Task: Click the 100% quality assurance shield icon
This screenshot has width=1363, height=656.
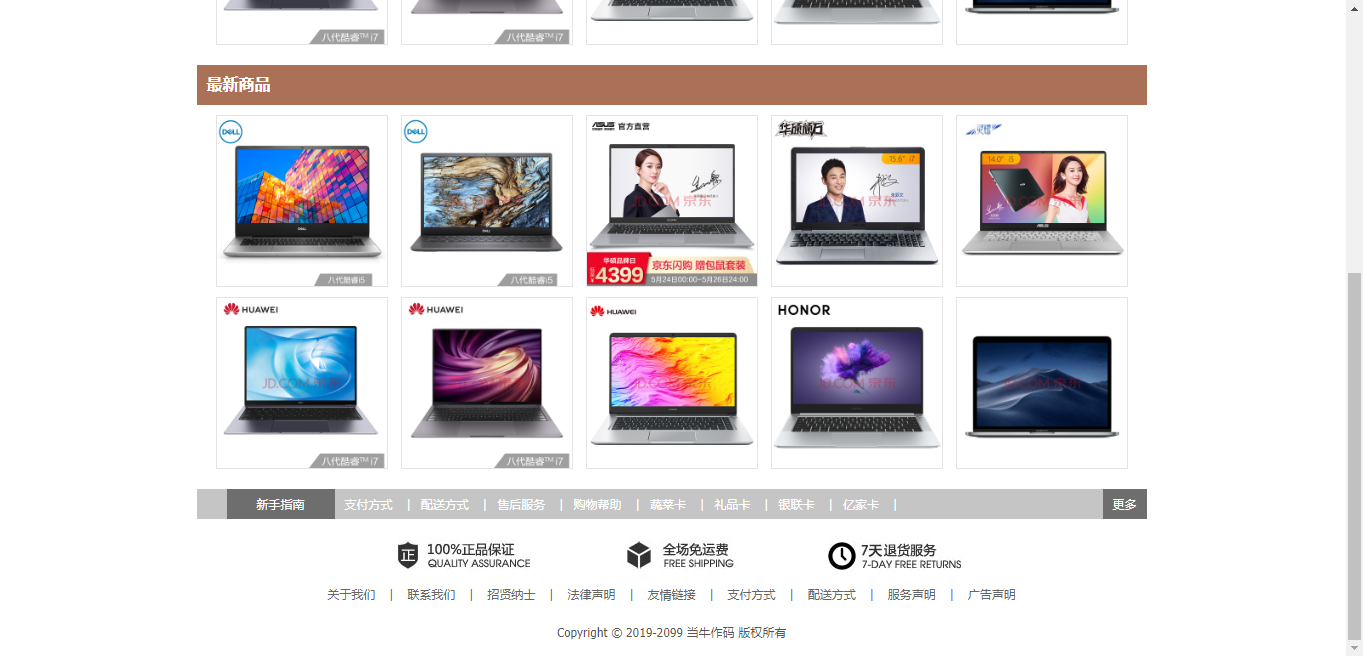Action: tap(408, 555)
